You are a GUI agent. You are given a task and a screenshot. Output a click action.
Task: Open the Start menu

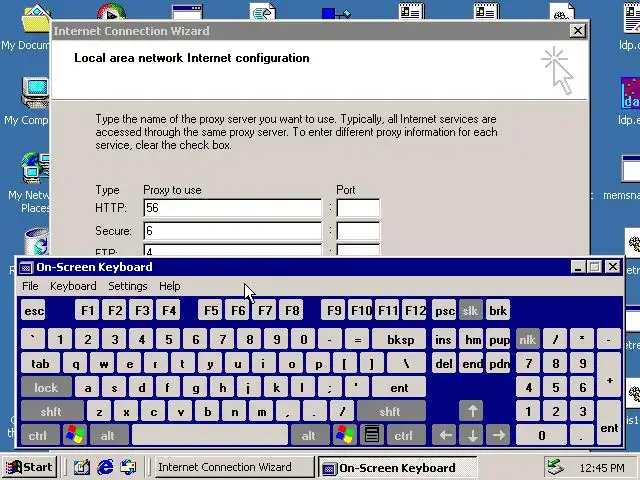[29, 467]
